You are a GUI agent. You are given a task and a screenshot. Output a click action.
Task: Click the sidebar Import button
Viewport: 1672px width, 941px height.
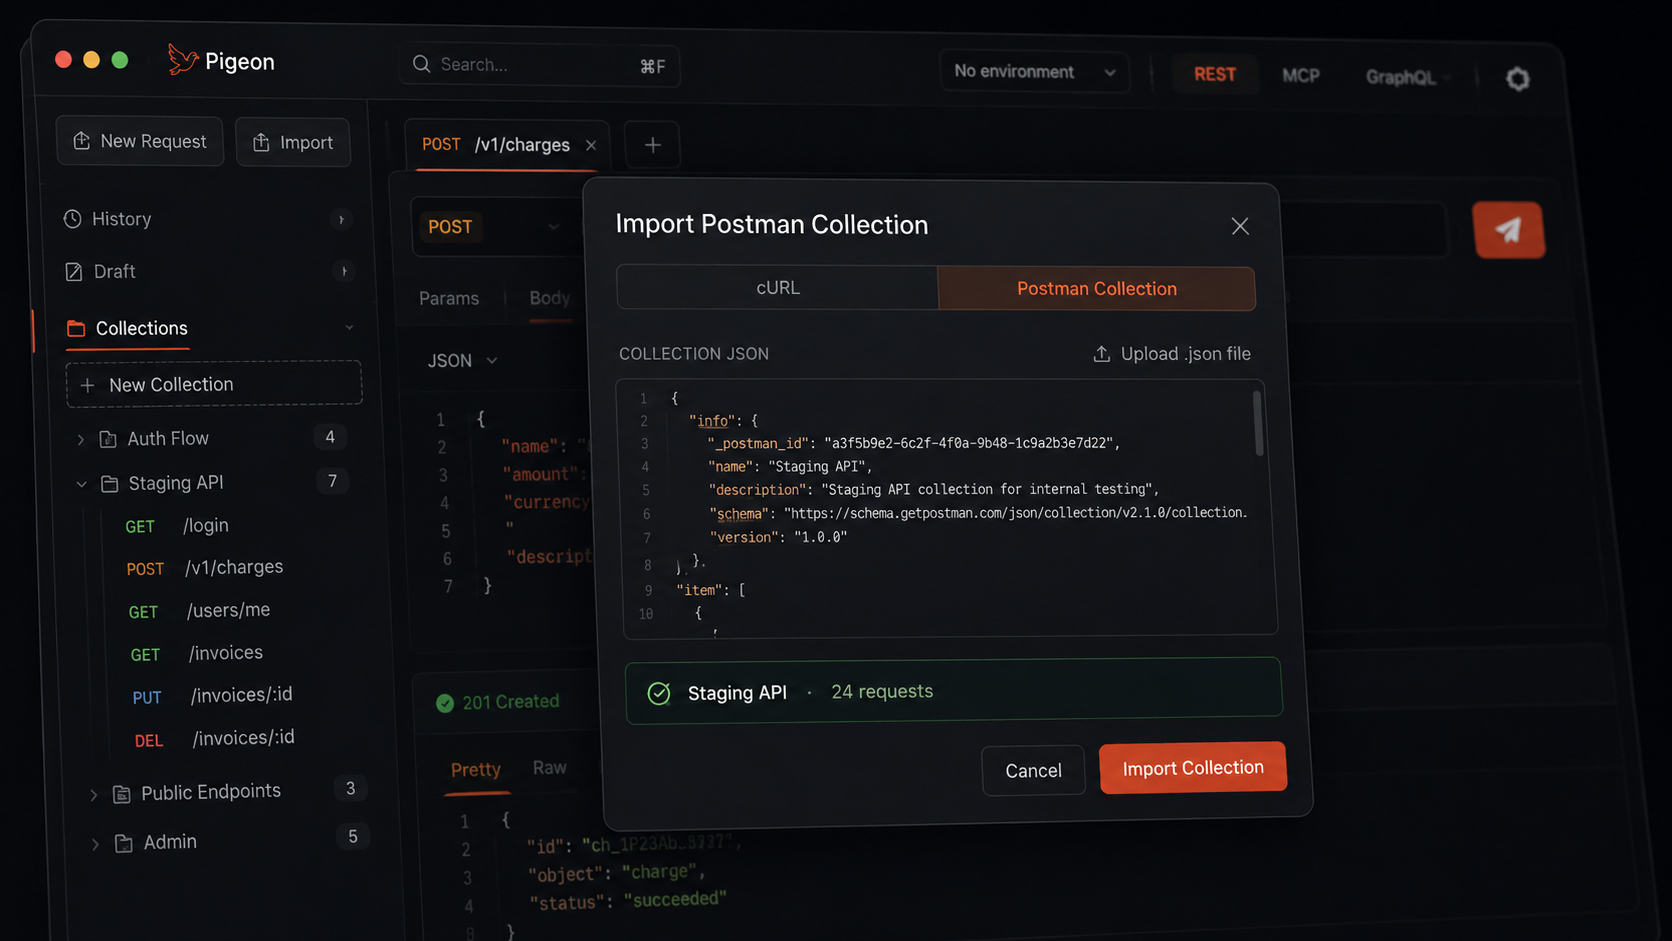tap(293, 143)
